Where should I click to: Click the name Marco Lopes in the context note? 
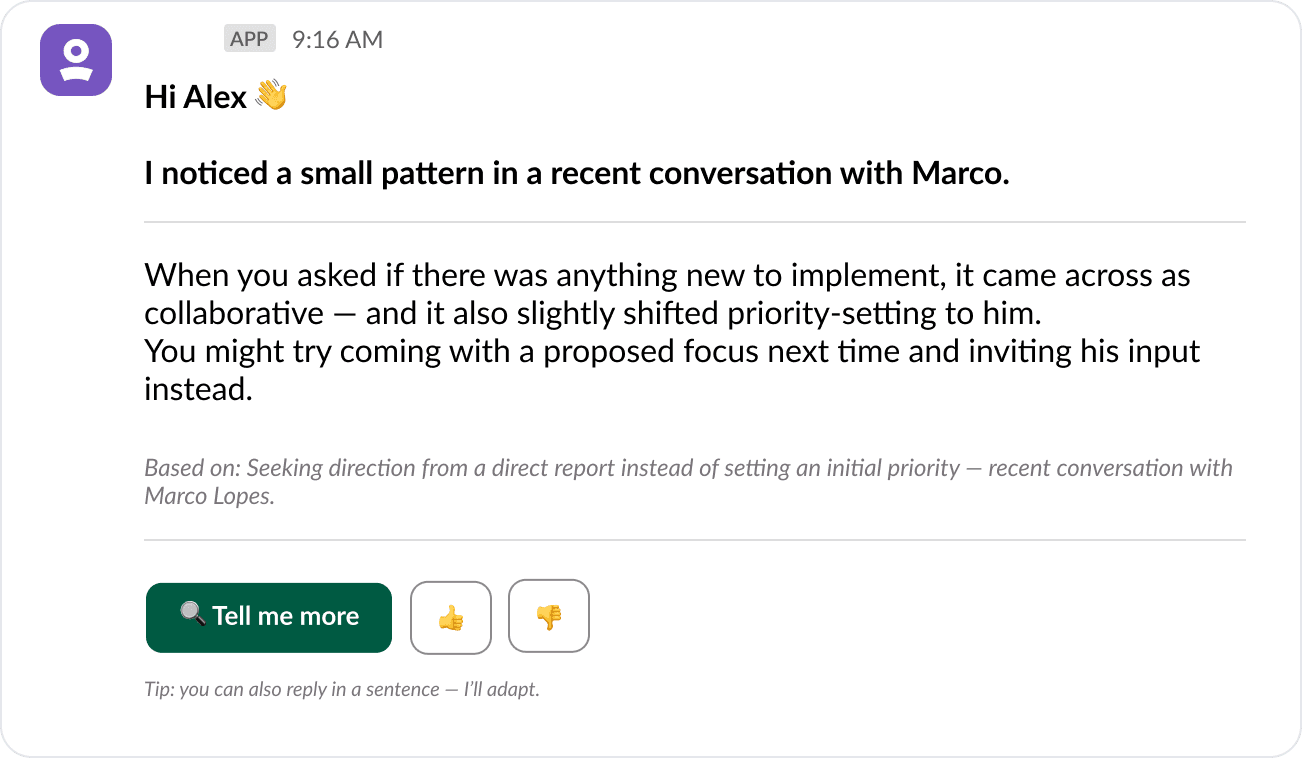point(208,496)
